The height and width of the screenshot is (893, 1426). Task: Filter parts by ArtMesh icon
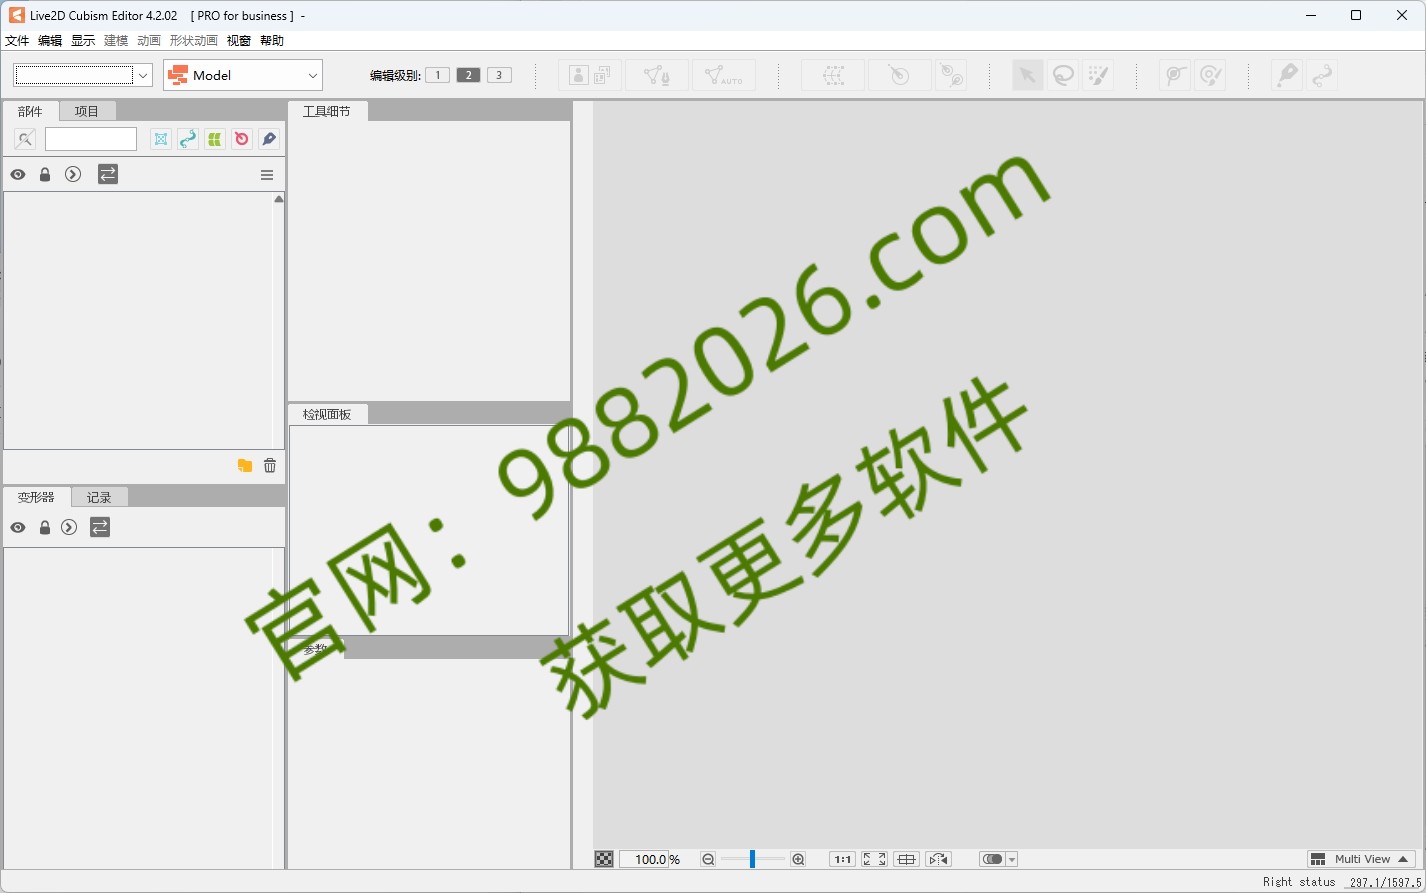[161, 139]
